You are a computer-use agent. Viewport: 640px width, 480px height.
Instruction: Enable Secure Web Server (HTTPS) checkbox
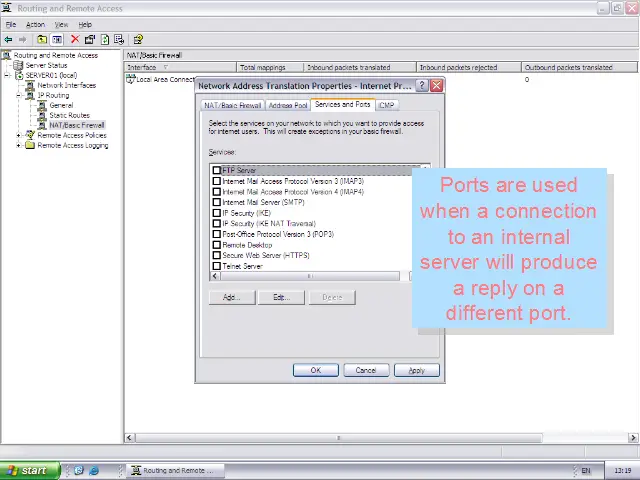[x=217, y=255]
